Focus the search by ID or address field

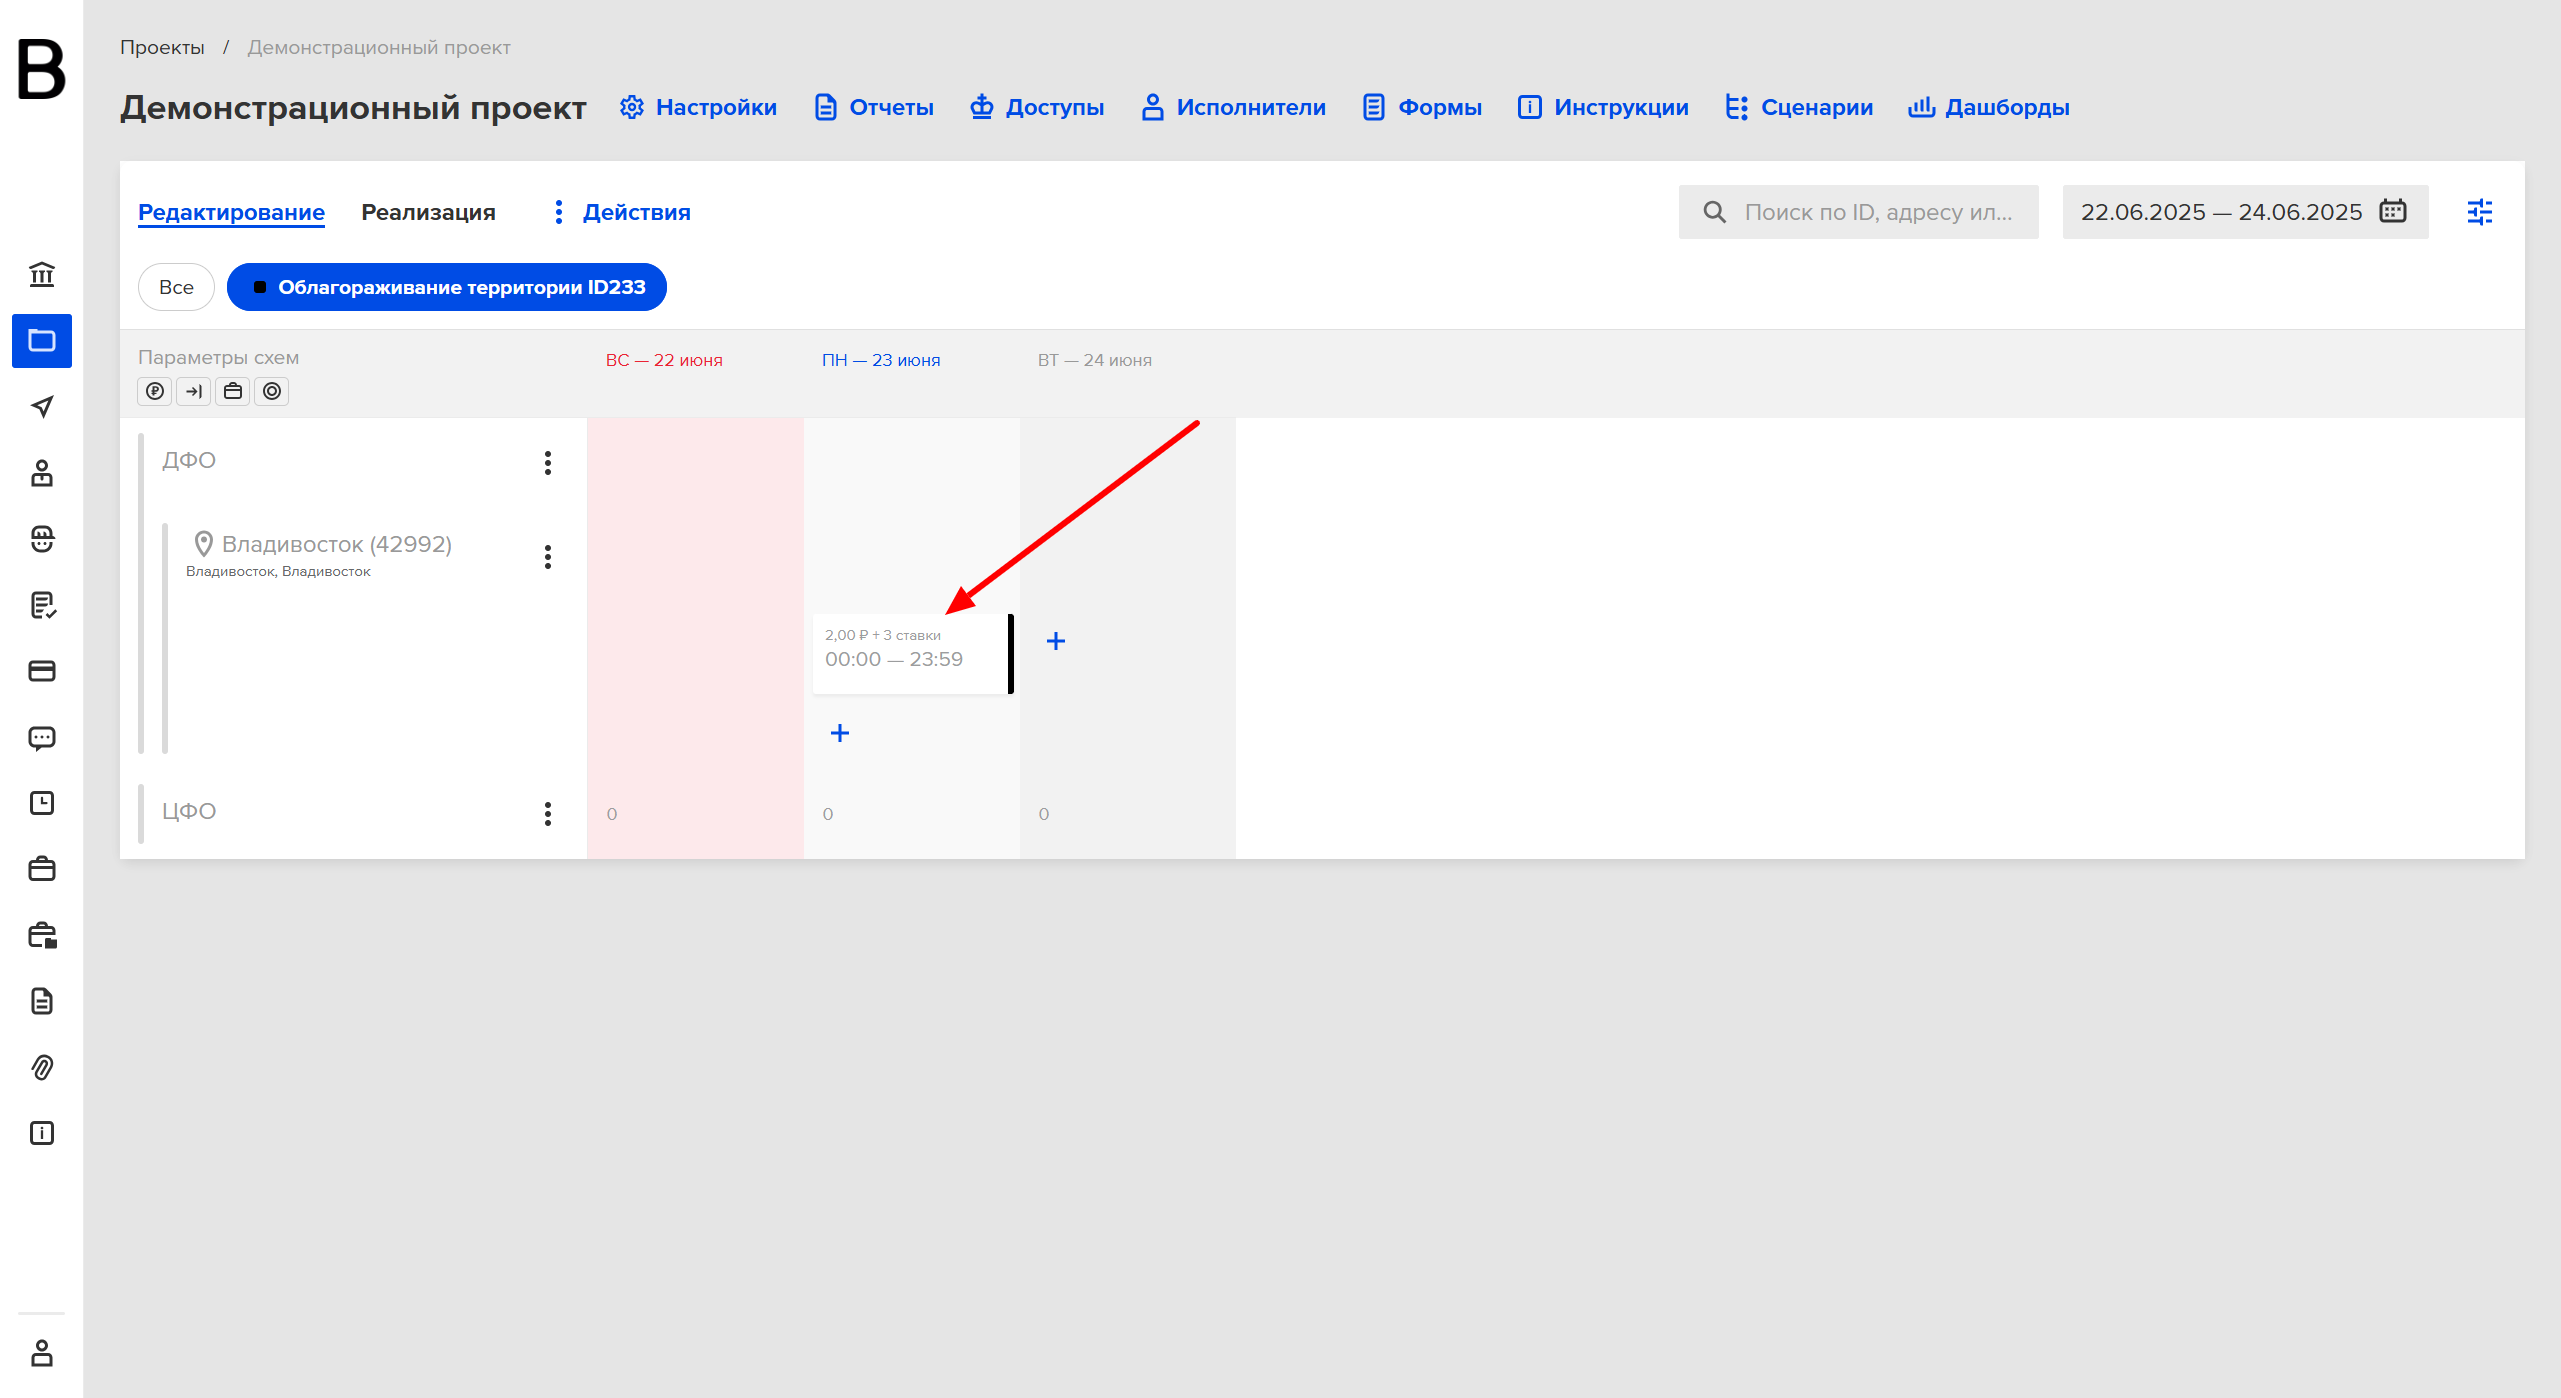(1858, 212)
